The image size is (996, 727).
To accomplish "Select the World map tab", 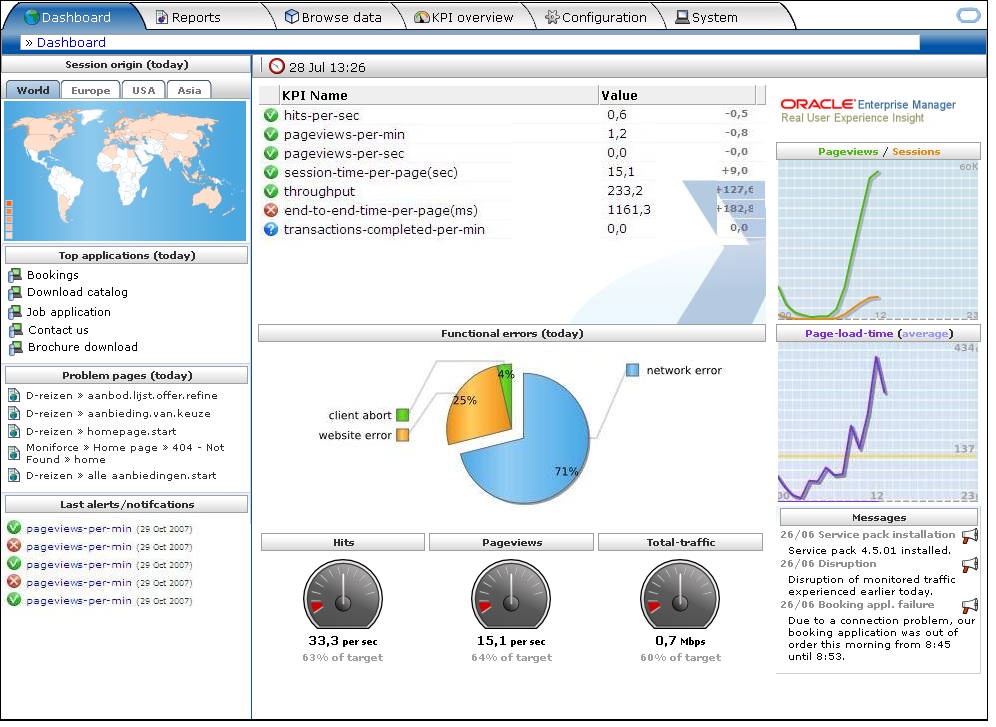I will [x=32, y=90].
